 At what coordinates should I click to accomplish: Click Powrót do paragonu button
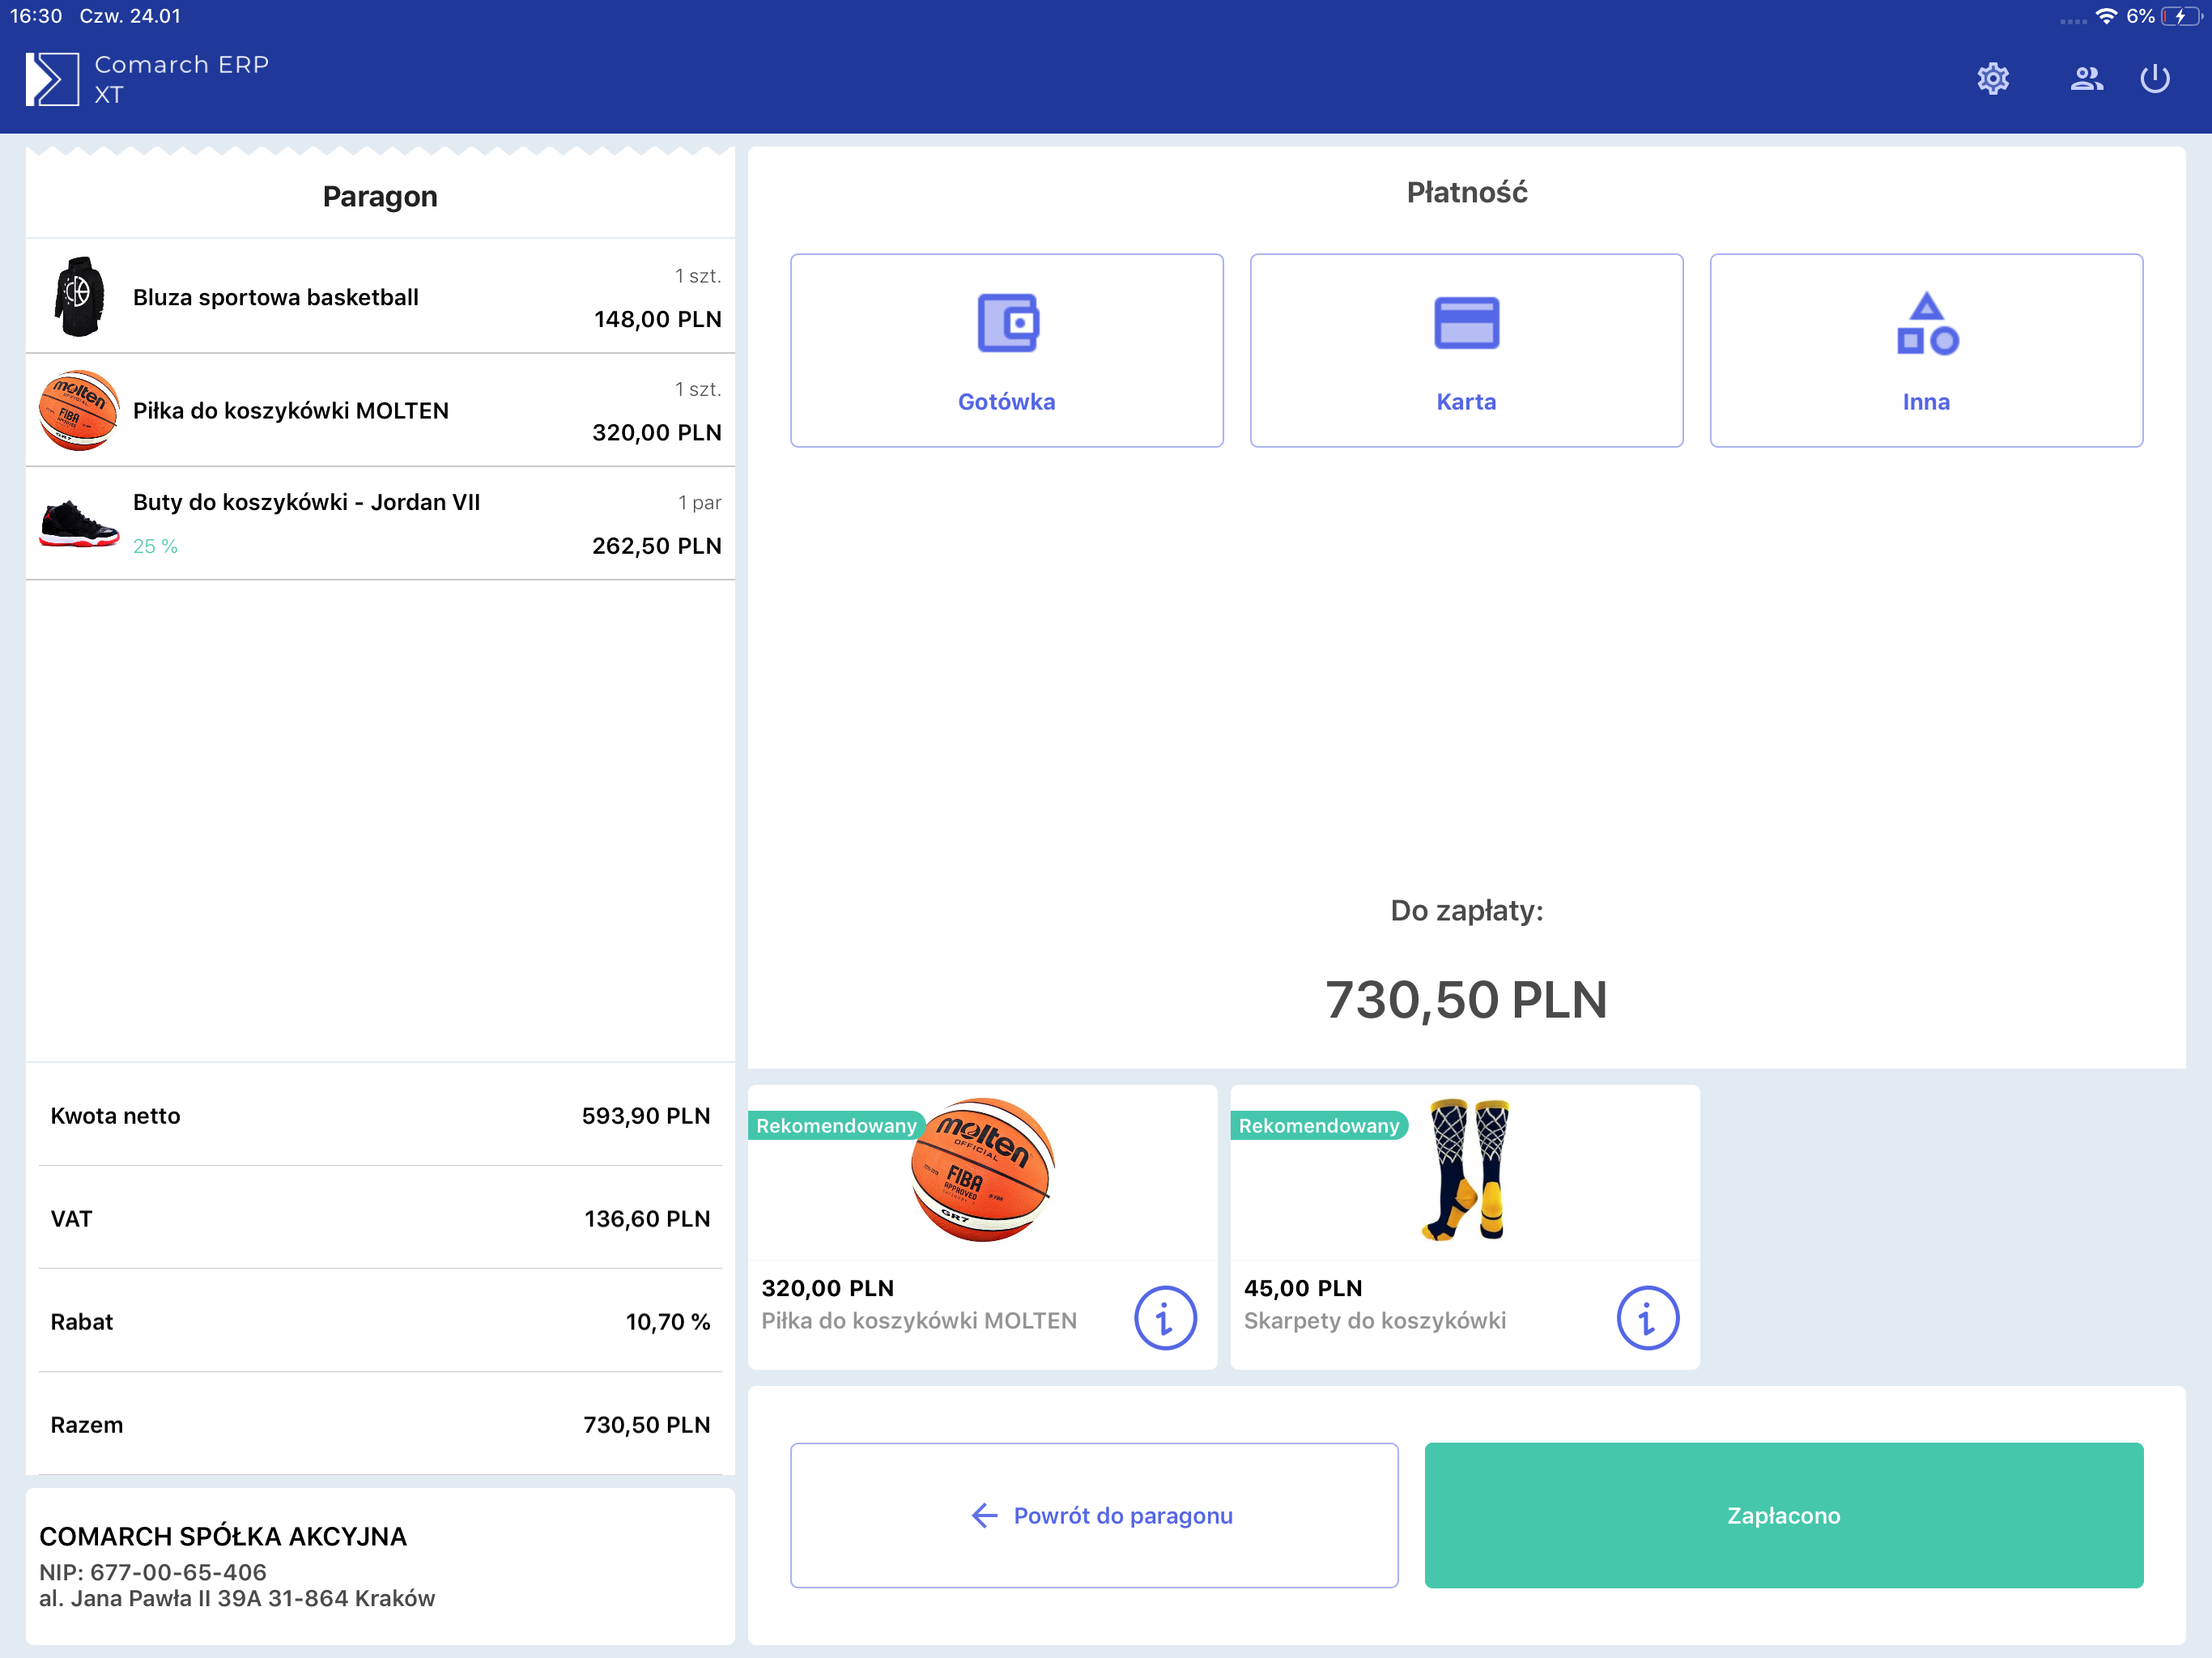coord(1093,1514)
